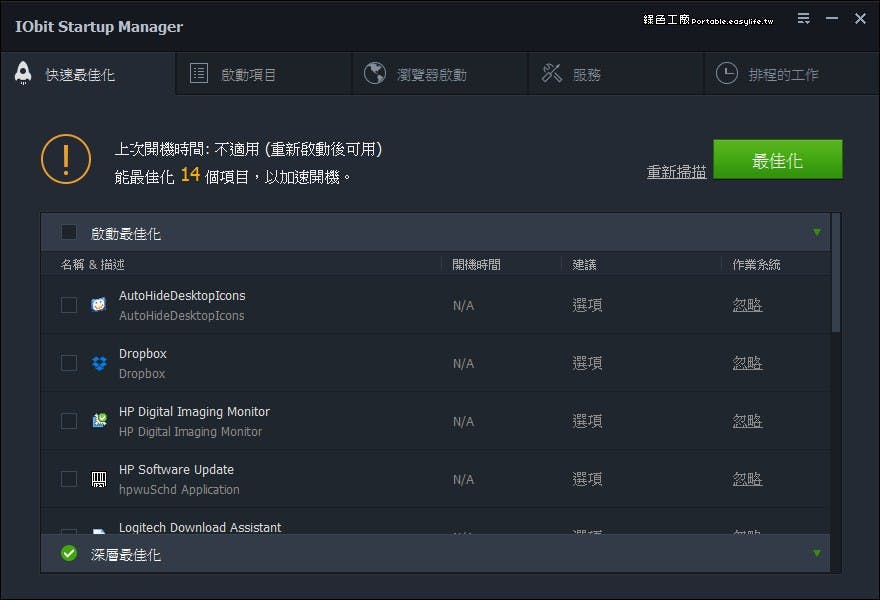Close the IObit Startup Manager window
The height and width of the screenshot is (600, 880).
(860, 19)
